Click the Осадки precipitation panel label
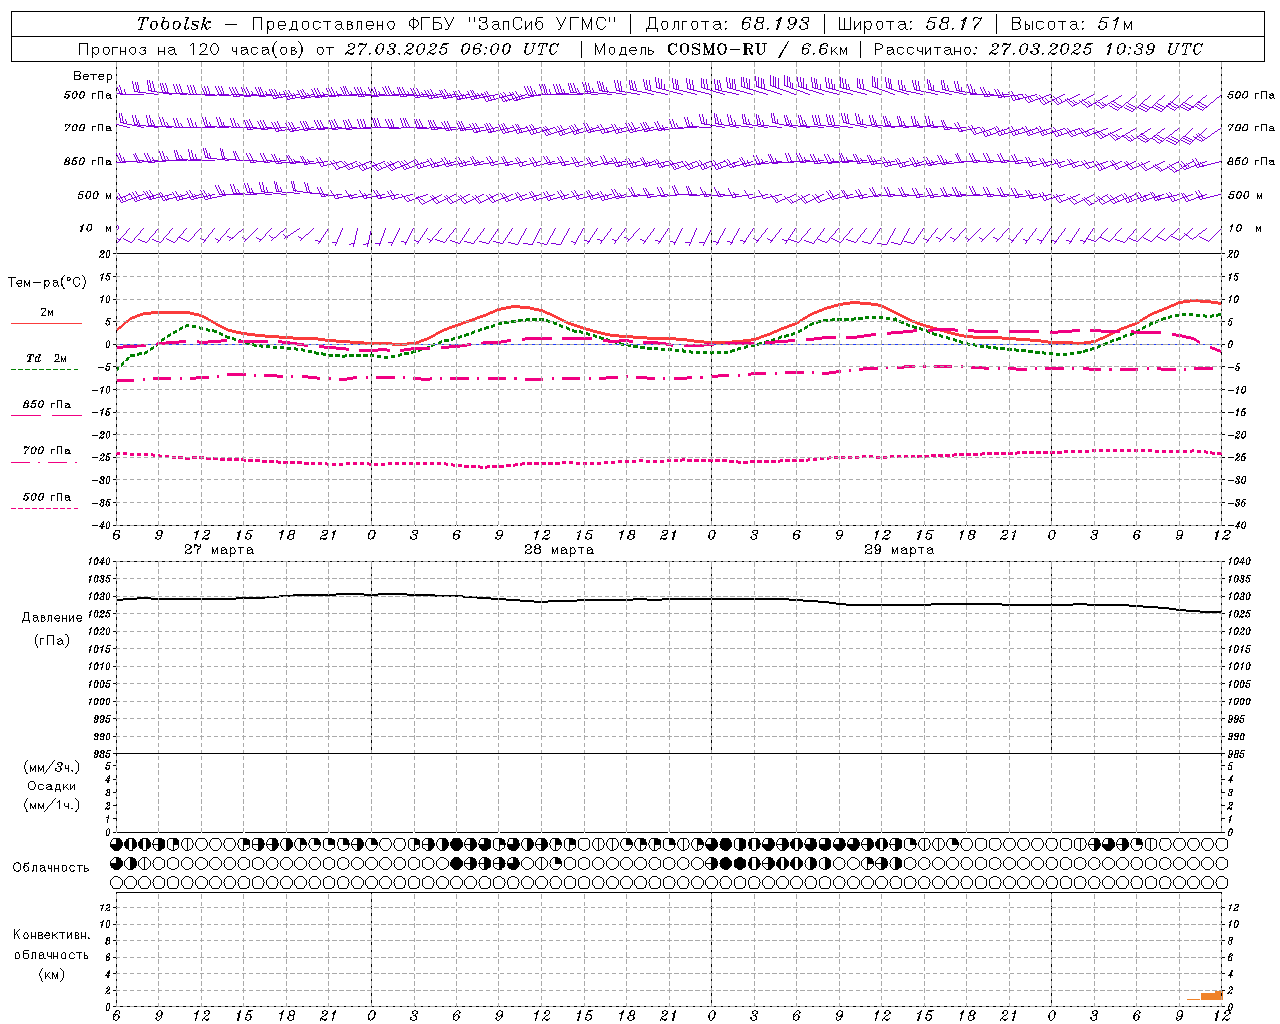Viewport: 1280px width, 1024px height. [x=52, y=786]
